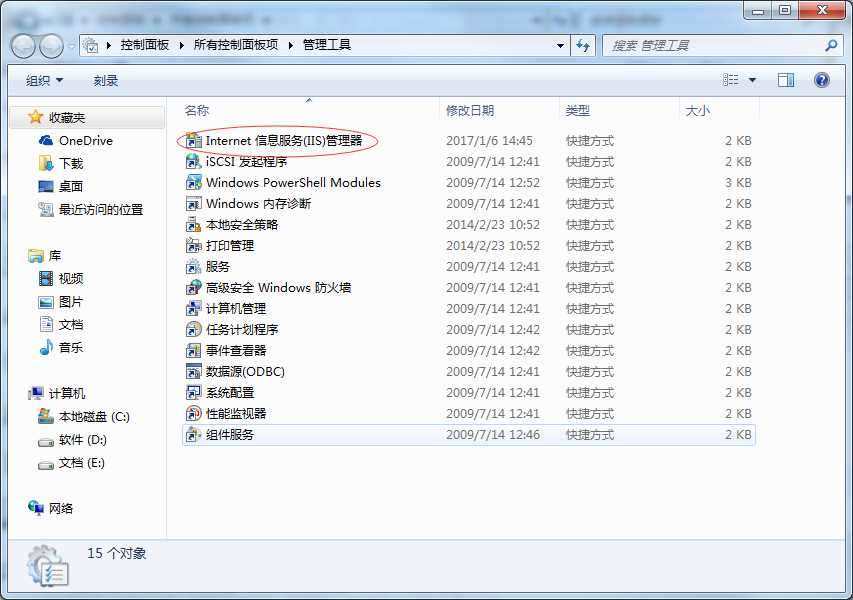Image resolution: width=853 pixels, height=600 pixels.
Task: Go to 桌面 in the sidebar
Action: click(61, 187)
